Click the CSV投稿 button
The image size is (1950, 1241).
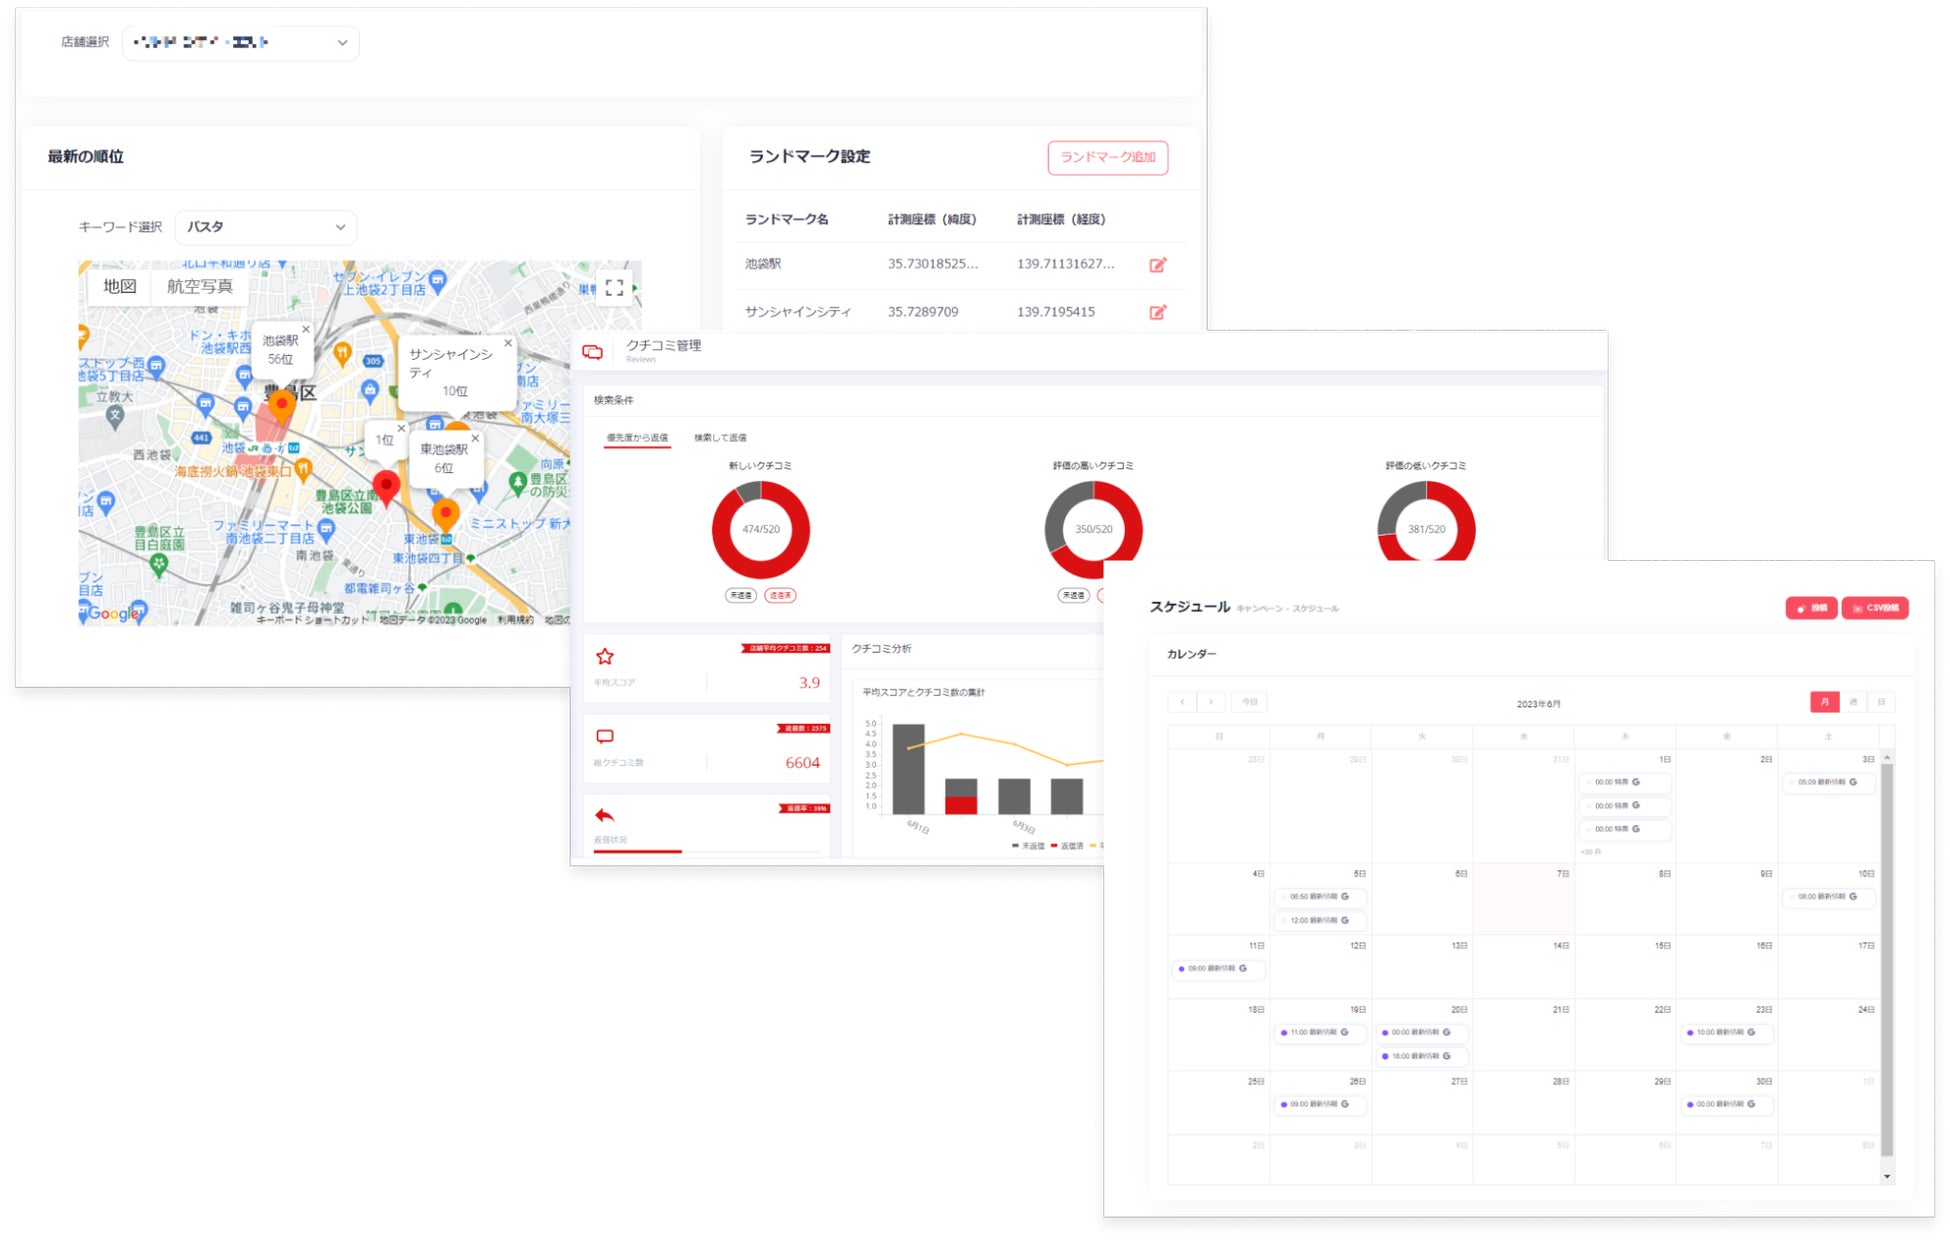pyautogui.click(x=1875, y=608)
